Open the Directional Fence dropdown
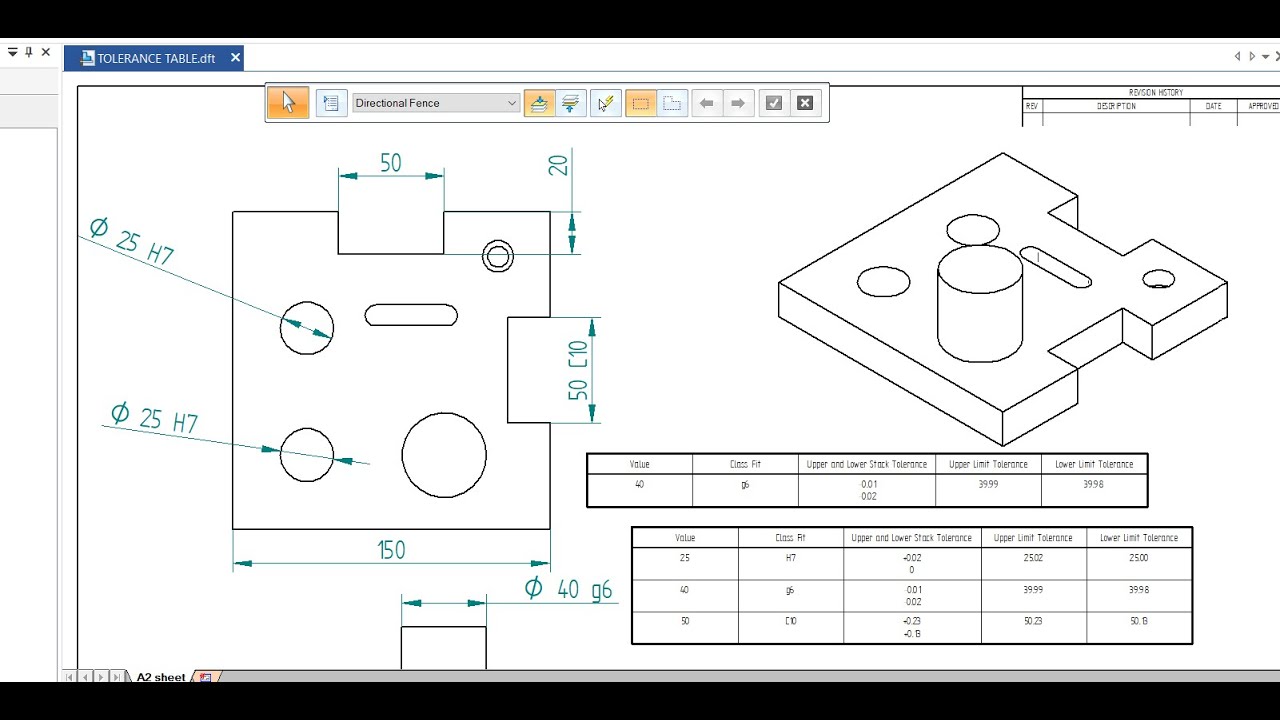This screenshot has height=720, width=1280. click(x=436, y=103)
